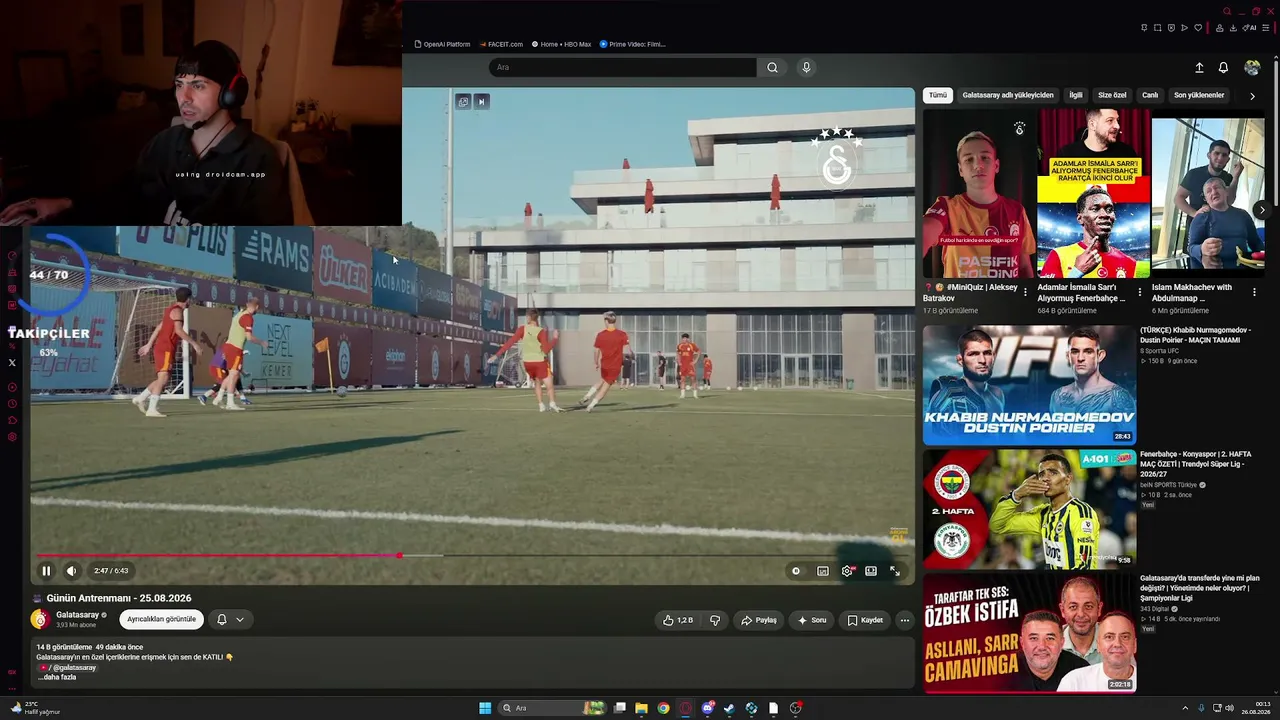1280x720 pixels.
Task: Open Adamlar İsmaila Sarr'ı short thumbnail
Action: tap(1094, 193)
